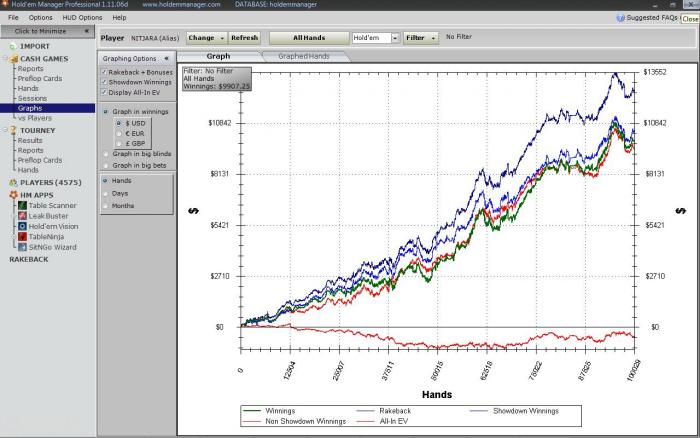
Task: Click the NITJARA (Alias) player name
Action: (155, 38)
